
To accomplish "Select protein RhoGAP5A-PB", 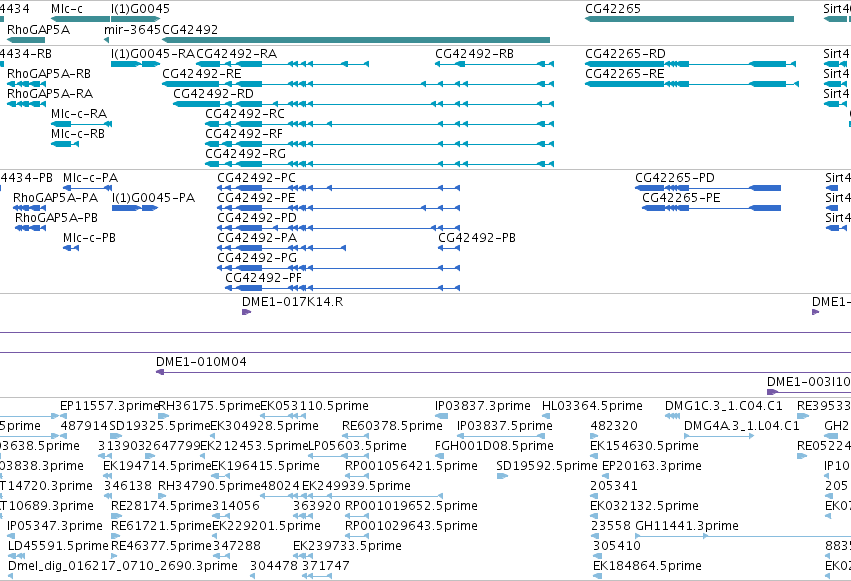I will 30,228.
